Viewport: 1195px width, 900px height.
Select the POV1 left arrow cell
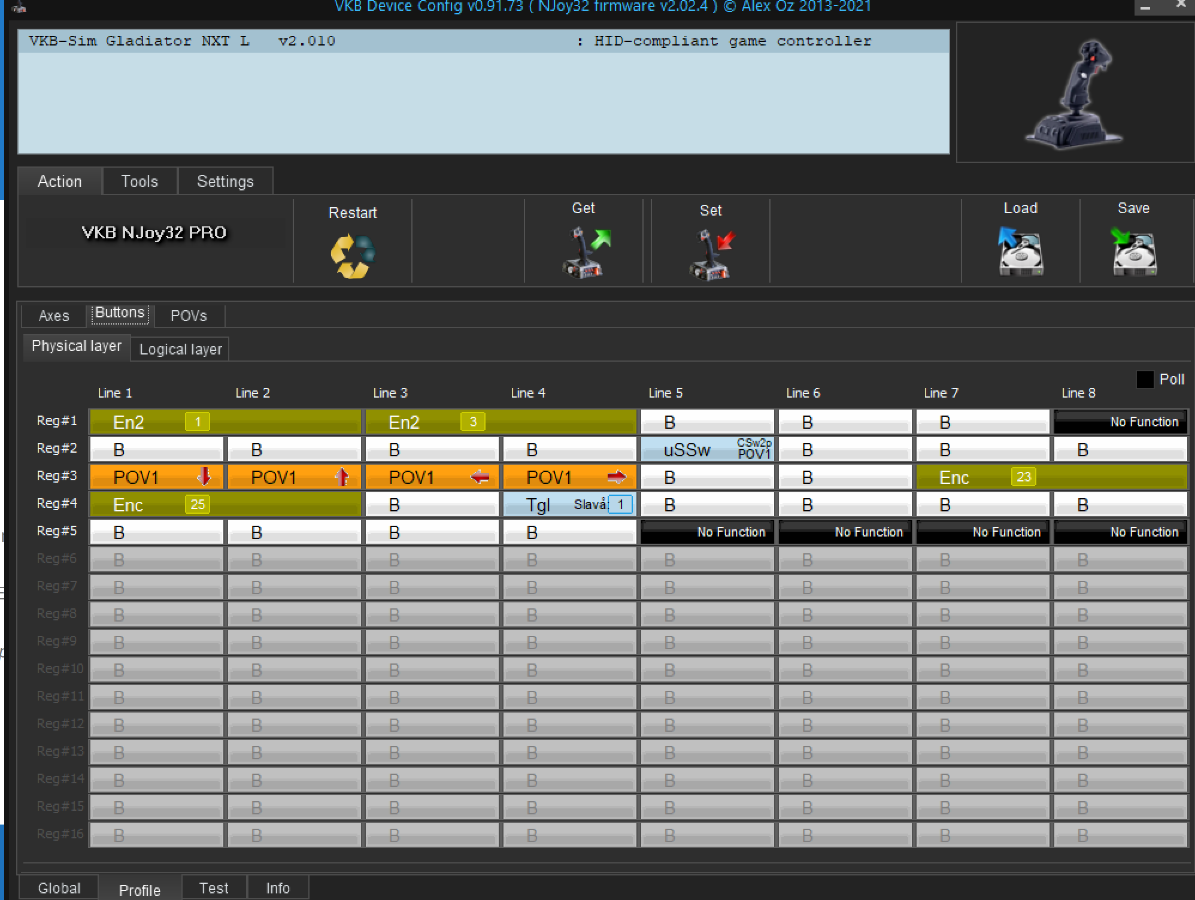point(432,478)
